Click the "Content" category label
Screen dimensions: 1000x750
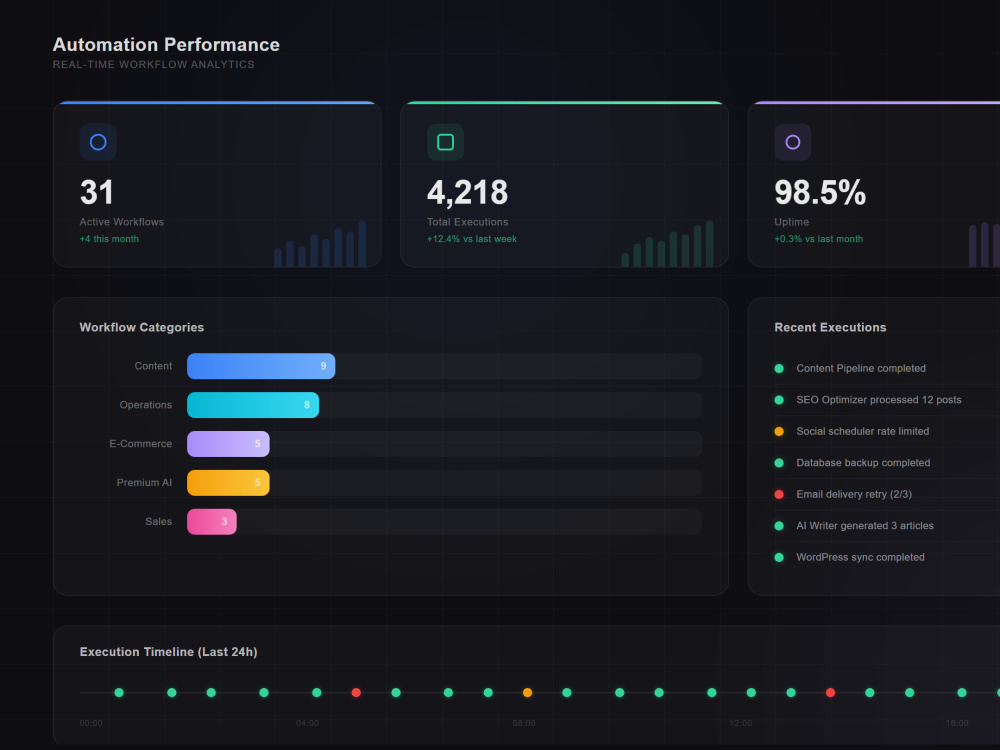153,366
